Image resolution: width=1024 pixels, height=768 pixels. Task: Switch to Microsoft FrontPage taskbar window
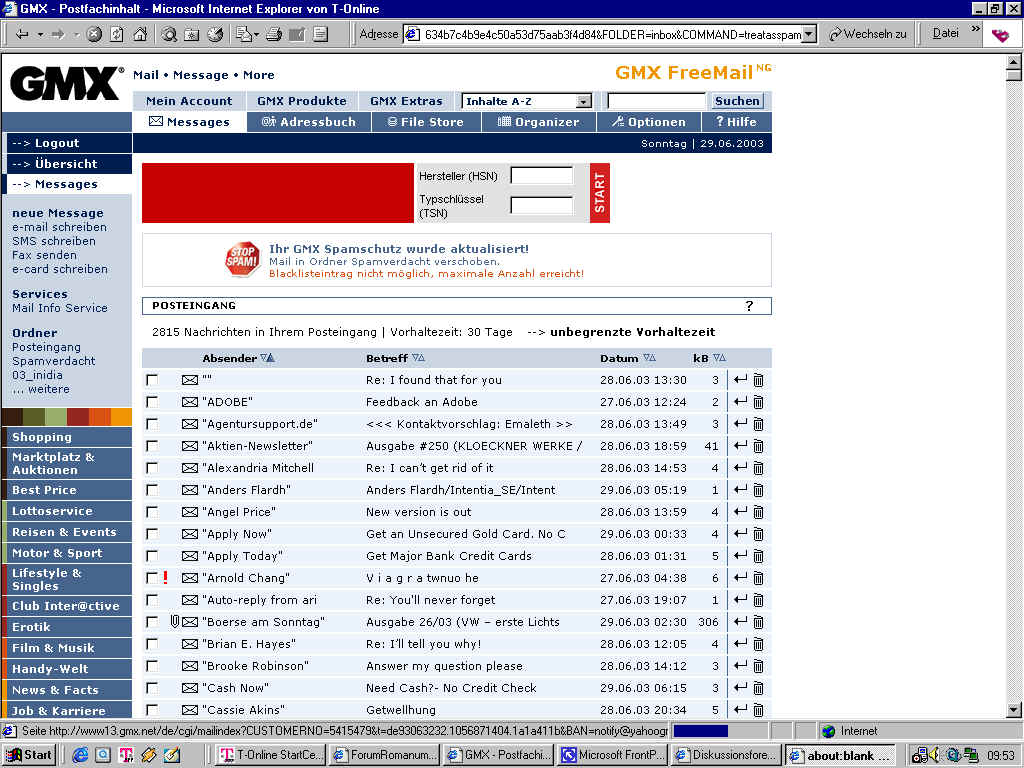click(613, 755)
